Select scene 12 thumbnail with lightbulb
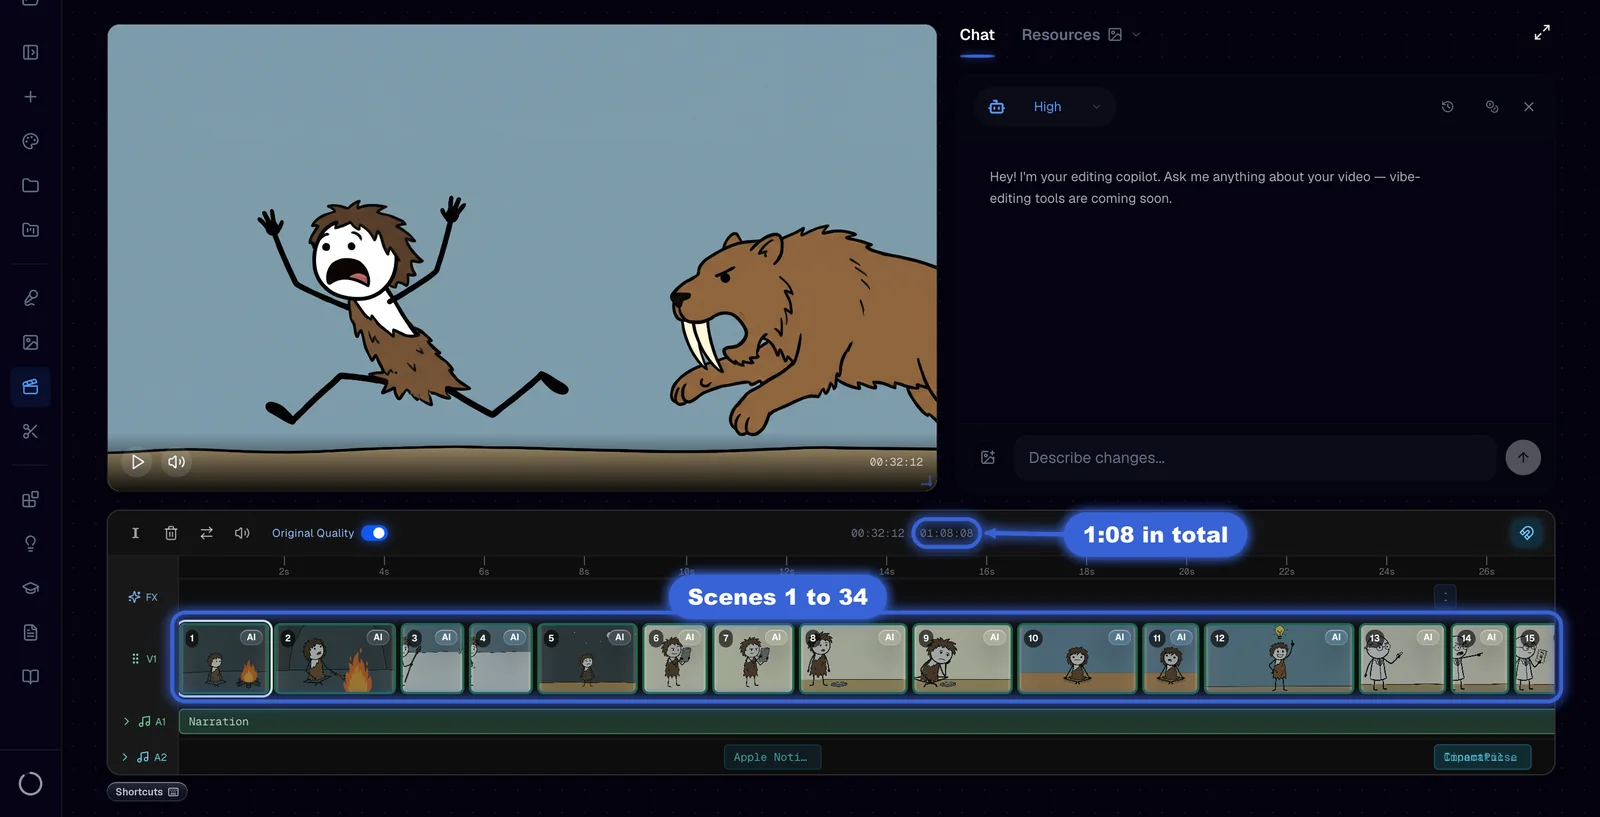 1279,659
